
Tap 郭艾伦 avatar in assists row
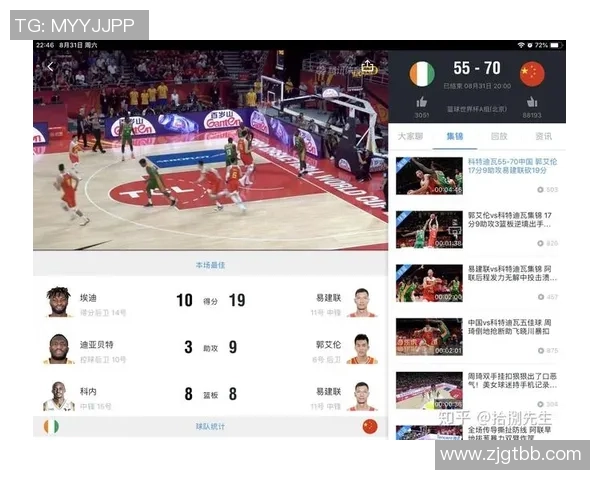tap(361, 348)
